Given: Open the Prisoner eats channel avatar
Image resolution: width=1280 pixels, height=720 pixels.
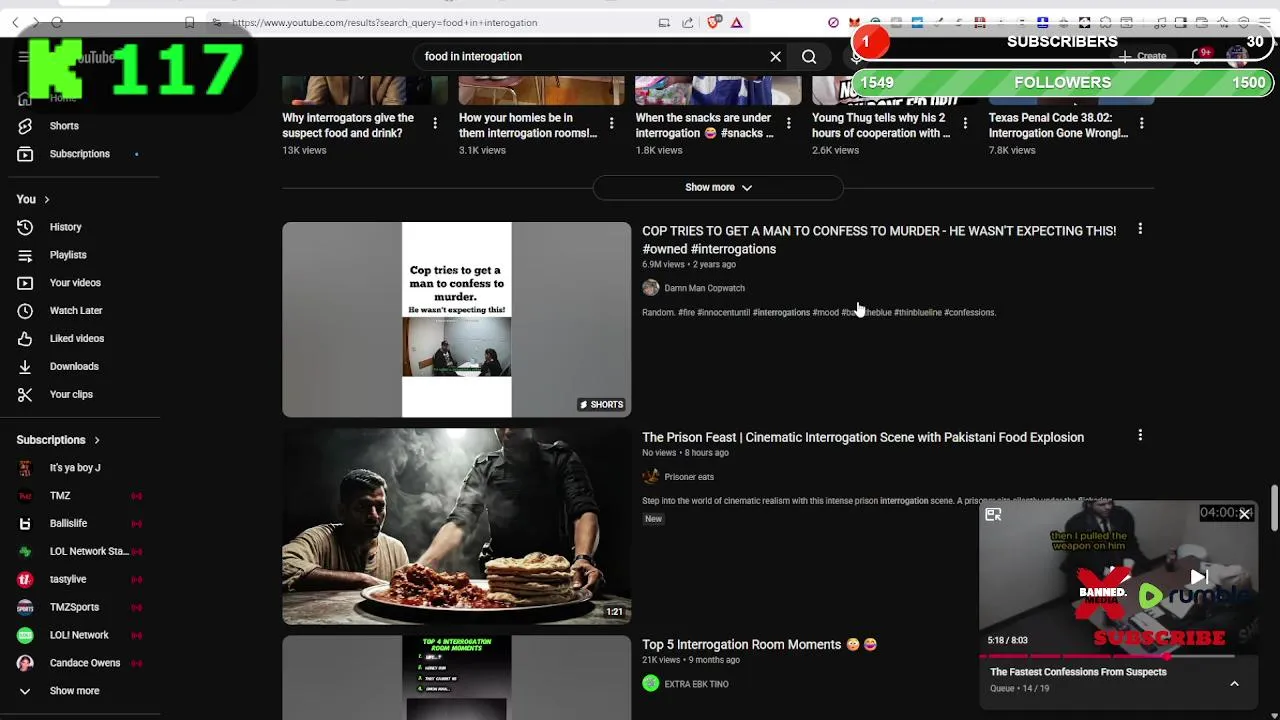Looking at the screenshot, I should (x=651, y=477).
